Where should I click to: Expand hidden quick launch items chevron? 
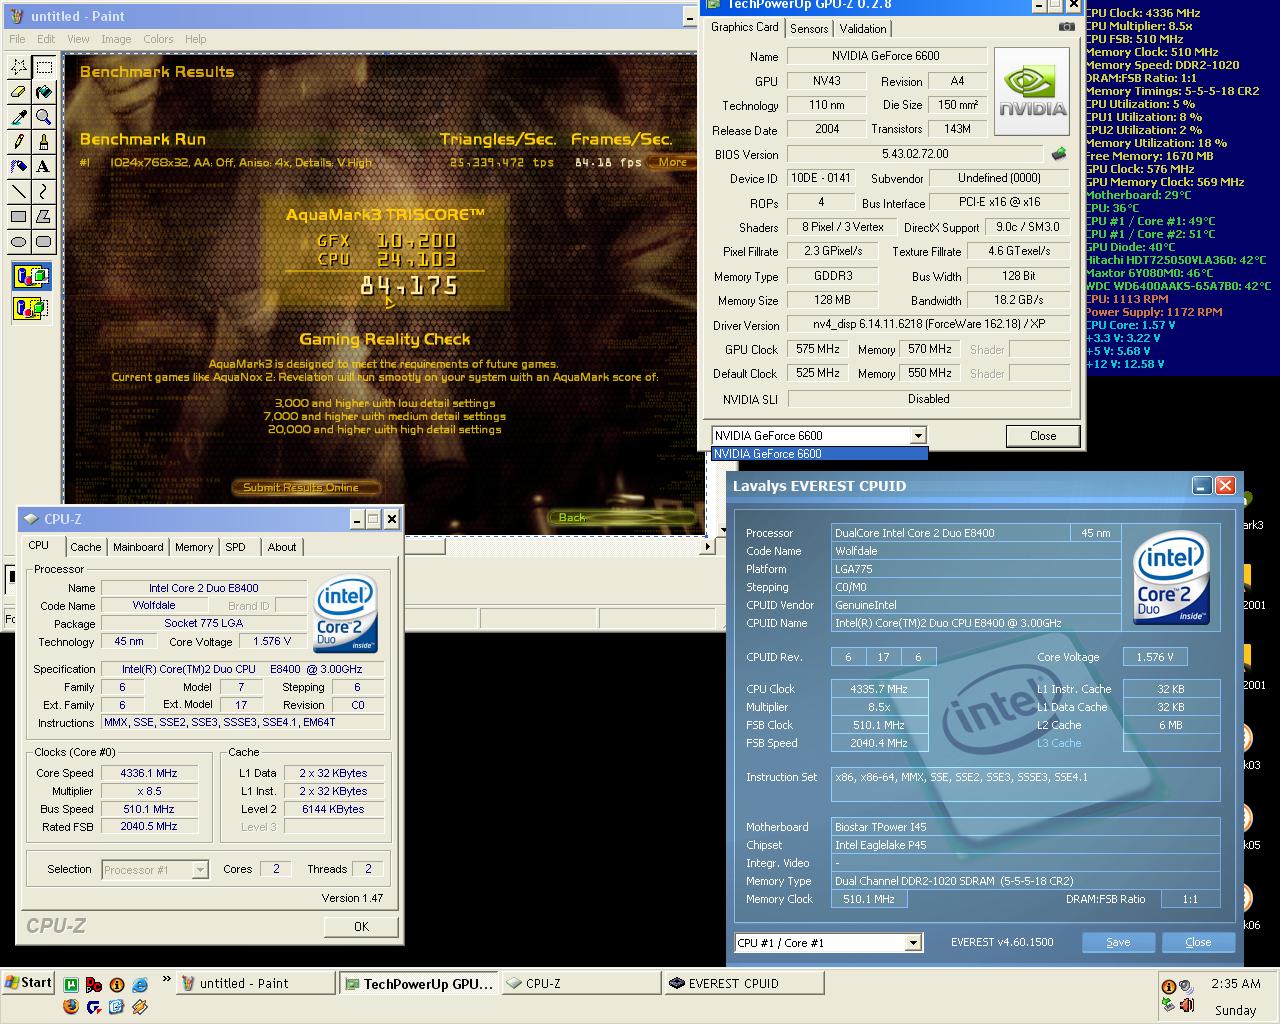(166, 980)
